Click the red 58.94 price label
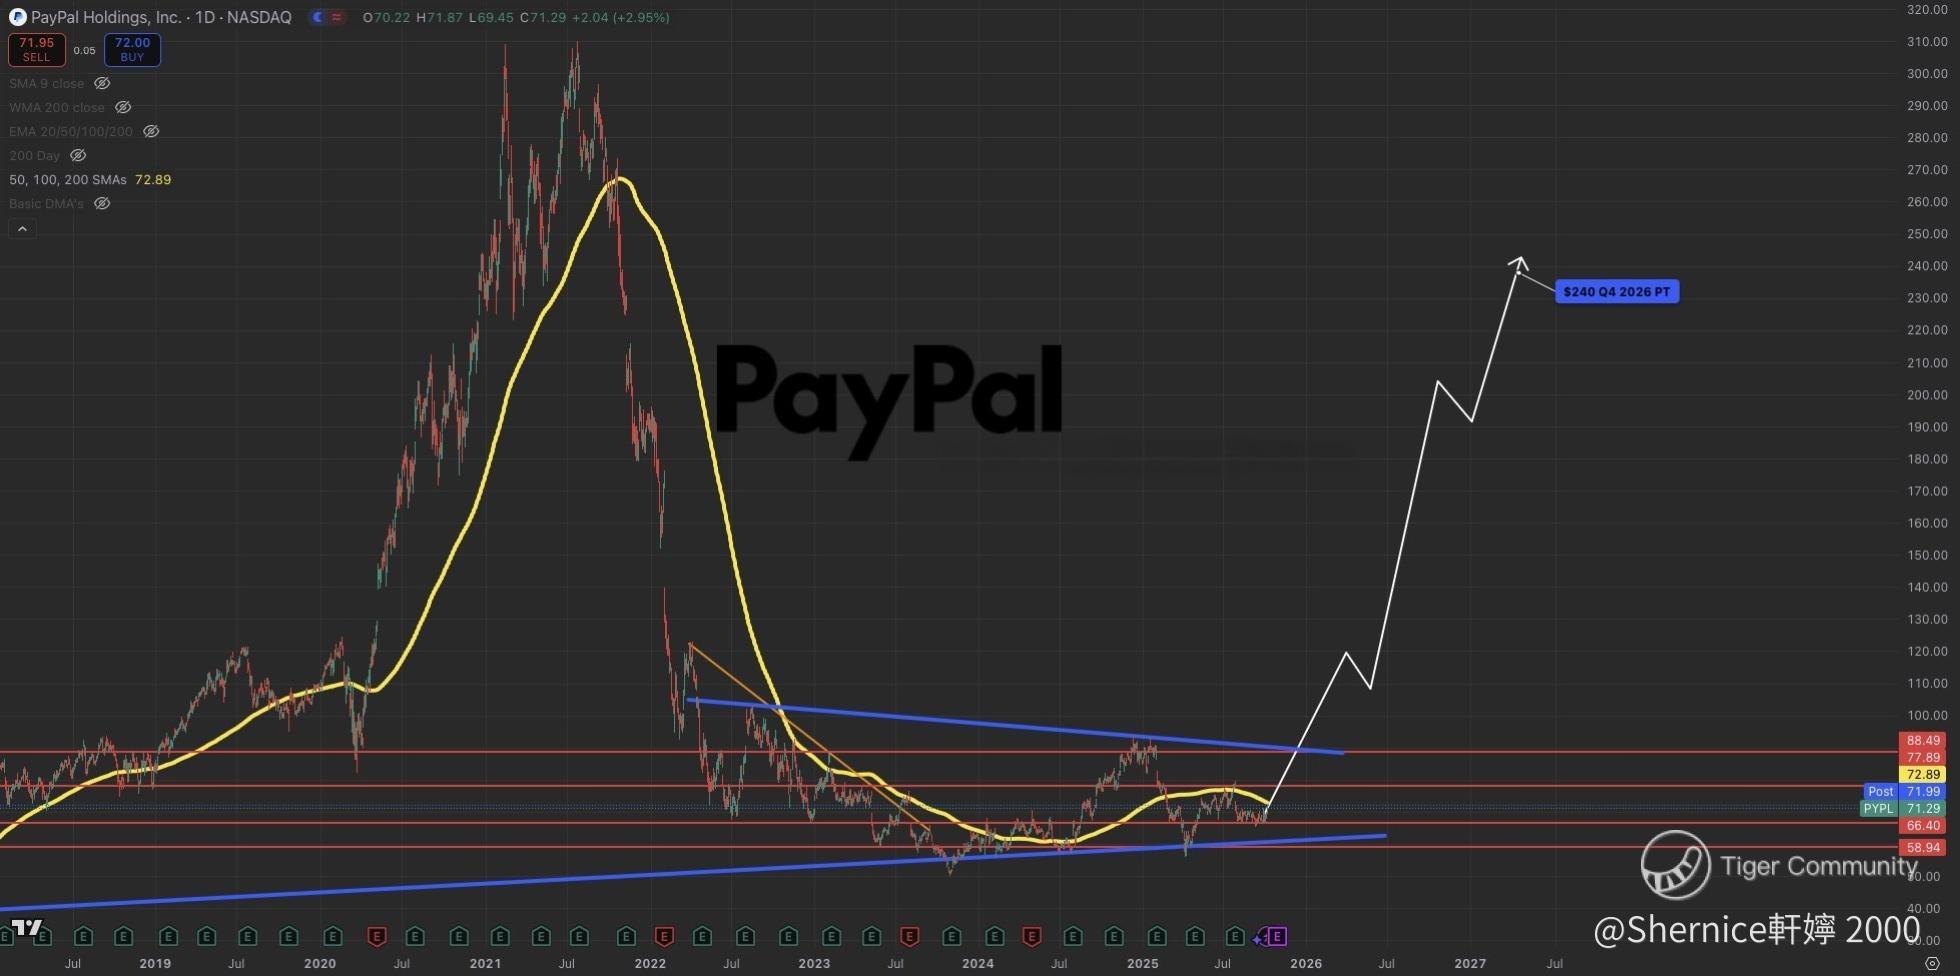Viewport: 1960px width, 976px height. click(1923, 847)
